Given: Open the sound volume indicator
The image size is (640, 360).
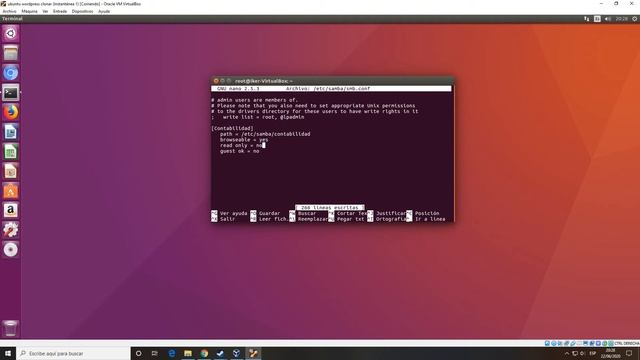Looking at the screenshot, I should 608,19.
